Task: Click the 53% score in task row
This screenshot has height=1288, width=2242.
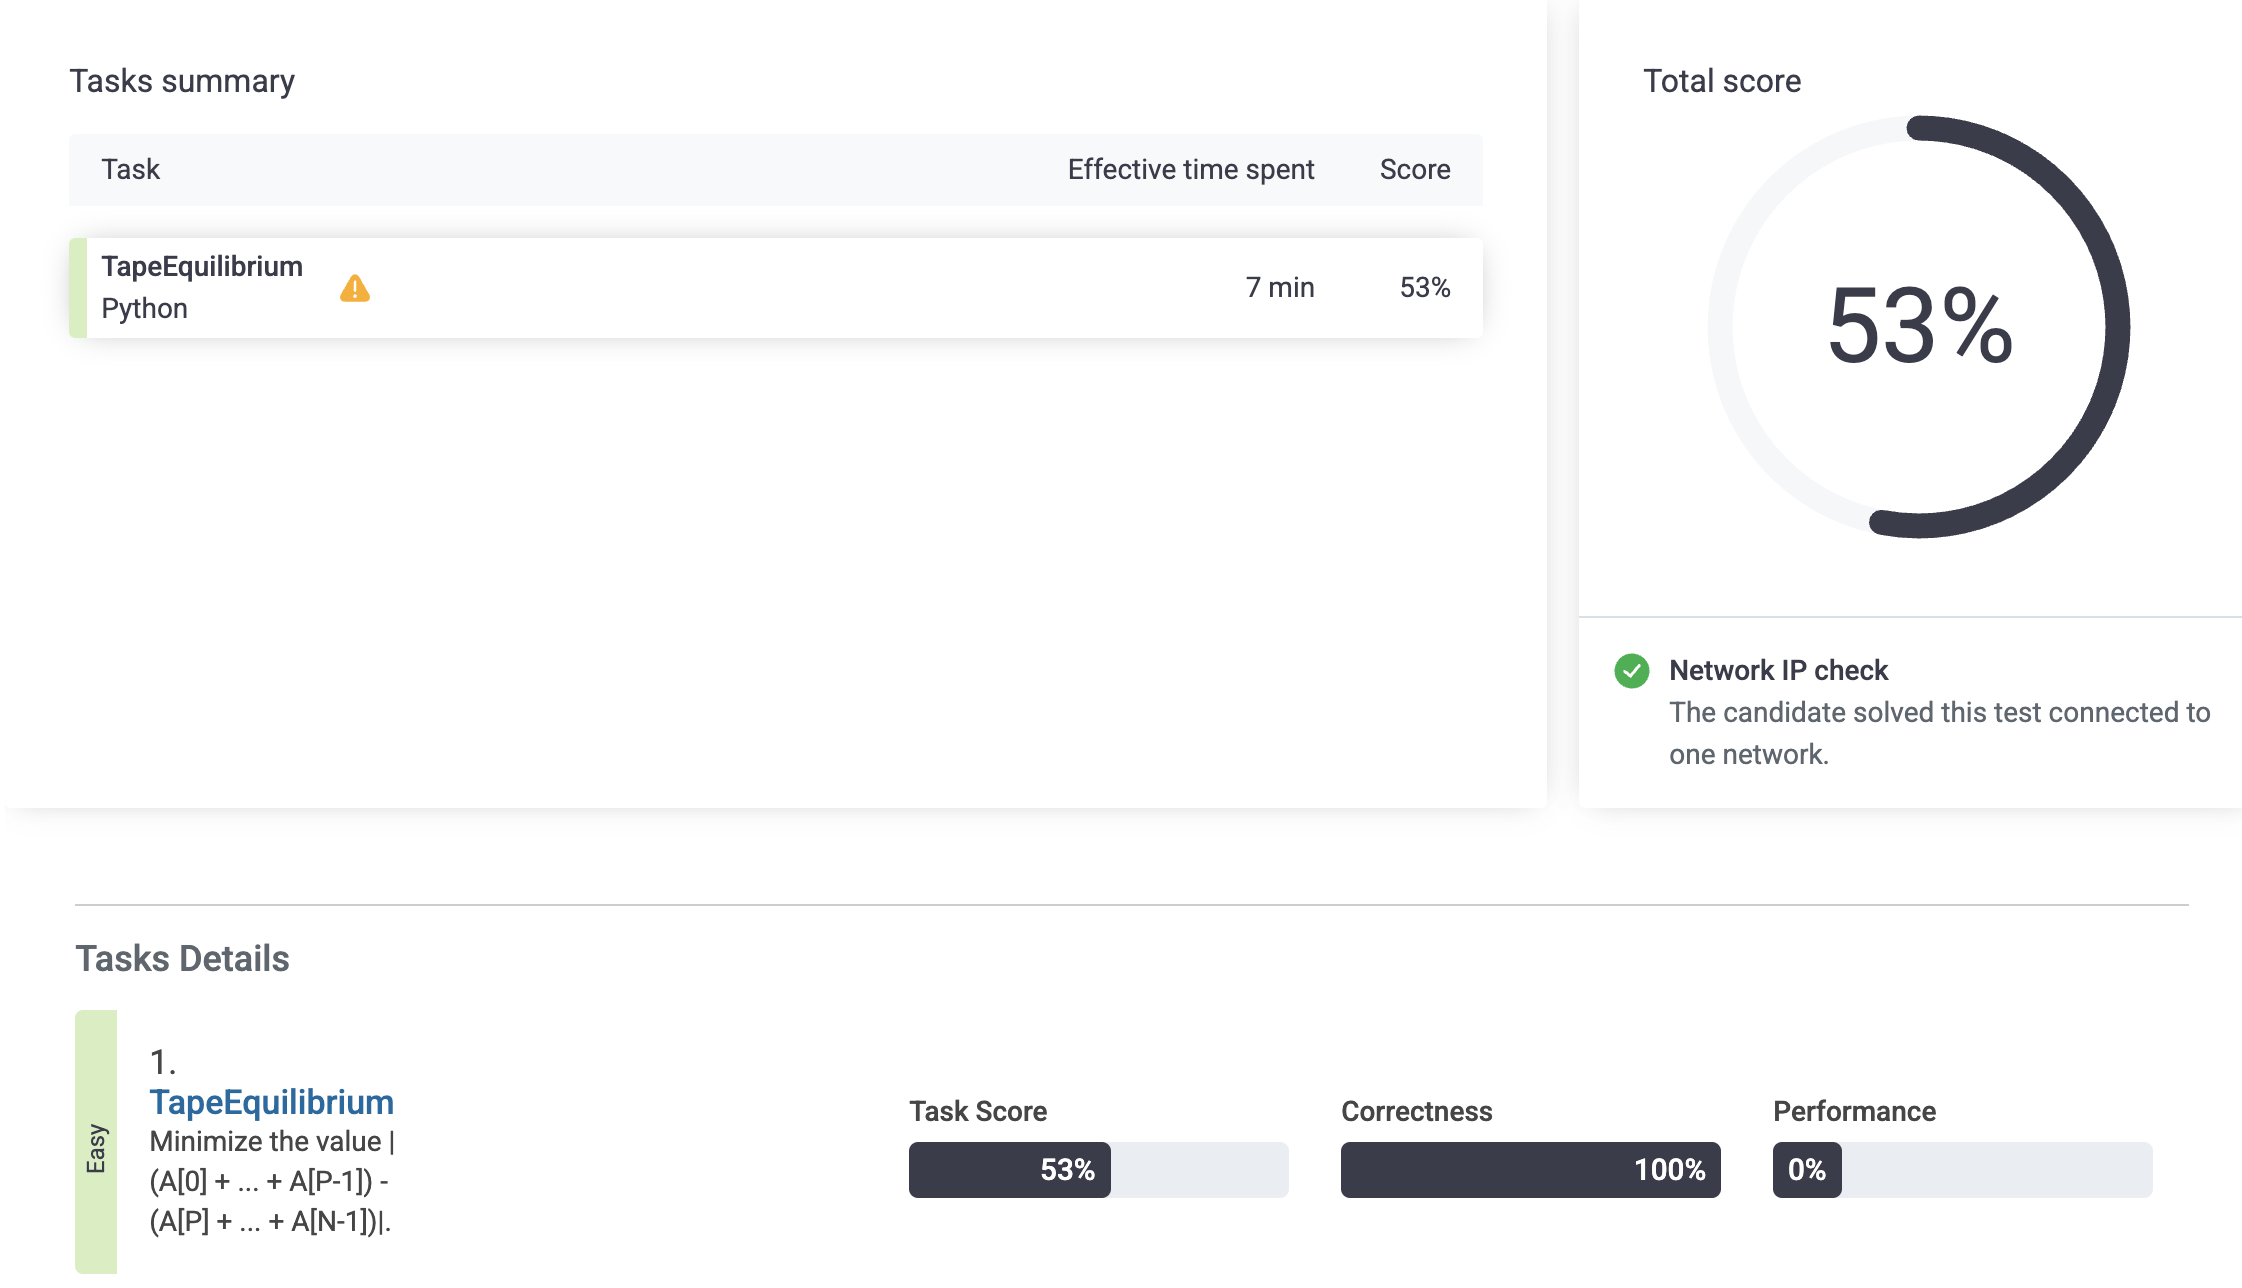Action: tap(1424, 288)
